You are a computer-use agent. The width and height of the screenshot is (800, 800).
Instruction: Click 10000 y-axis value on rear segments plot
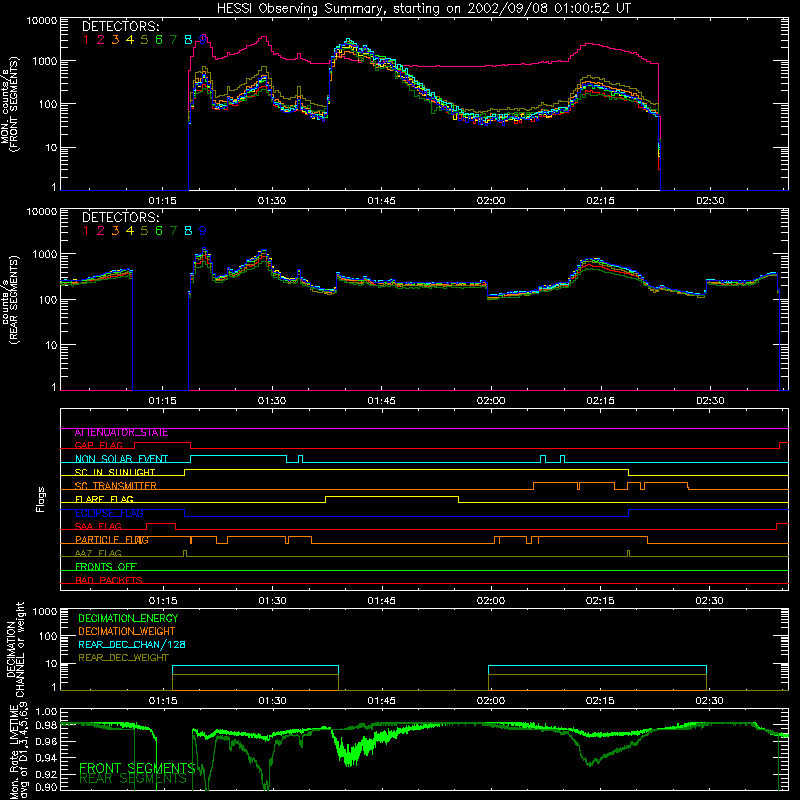tap(42, 212)
